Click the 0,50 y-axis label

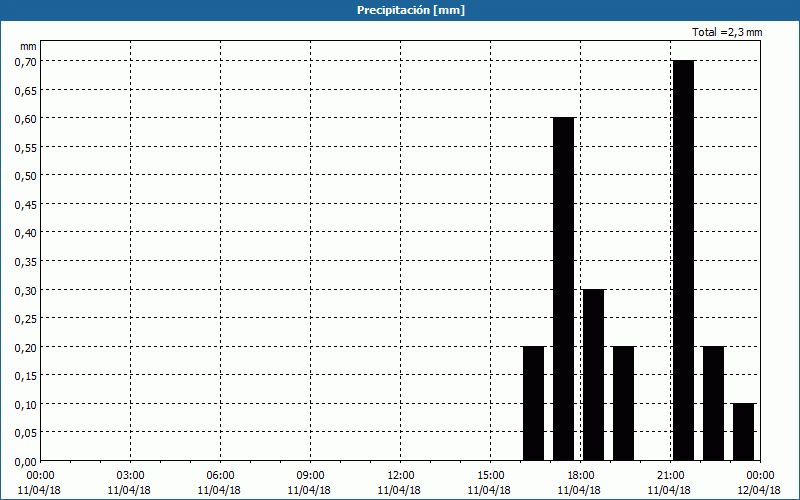point(26,176)
